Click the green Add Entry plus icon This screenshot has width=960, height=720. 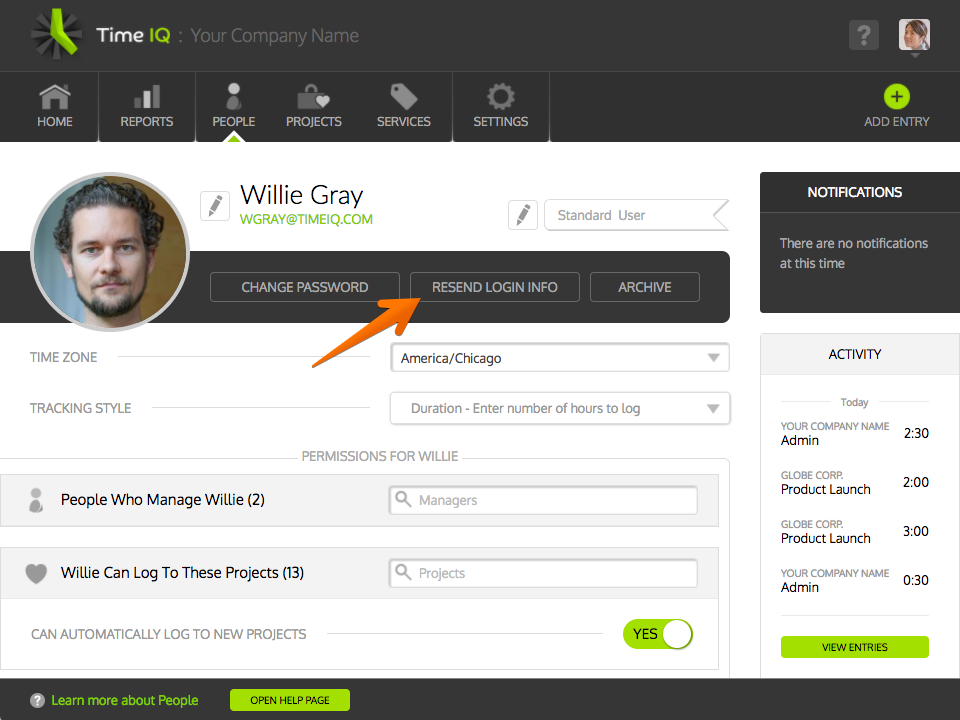click(897, 97)
